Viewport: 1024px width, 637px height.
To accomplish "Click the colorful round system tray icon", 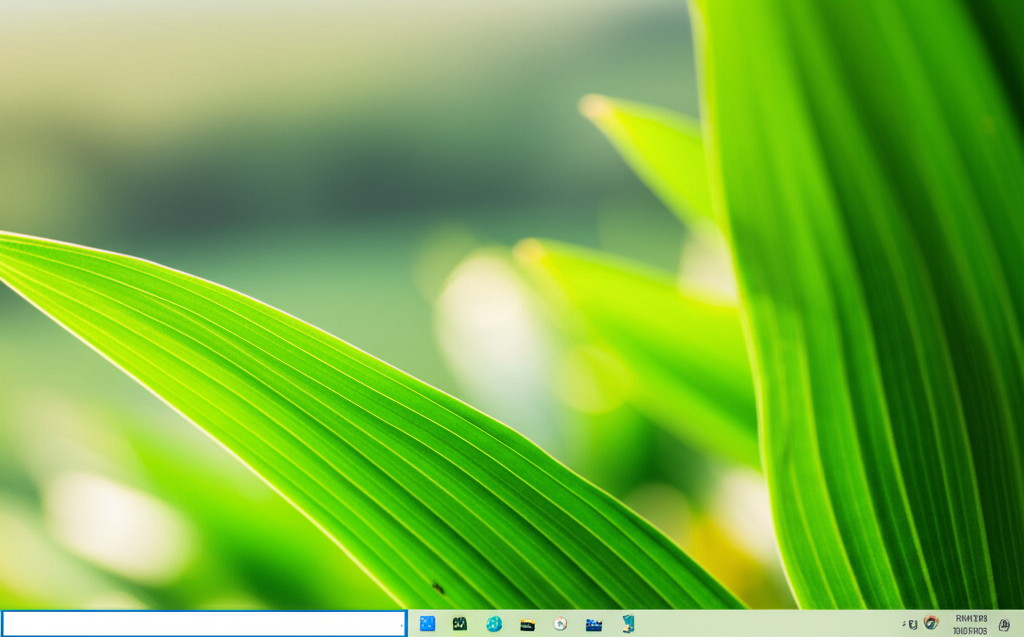I will click(x=931, y=623).
